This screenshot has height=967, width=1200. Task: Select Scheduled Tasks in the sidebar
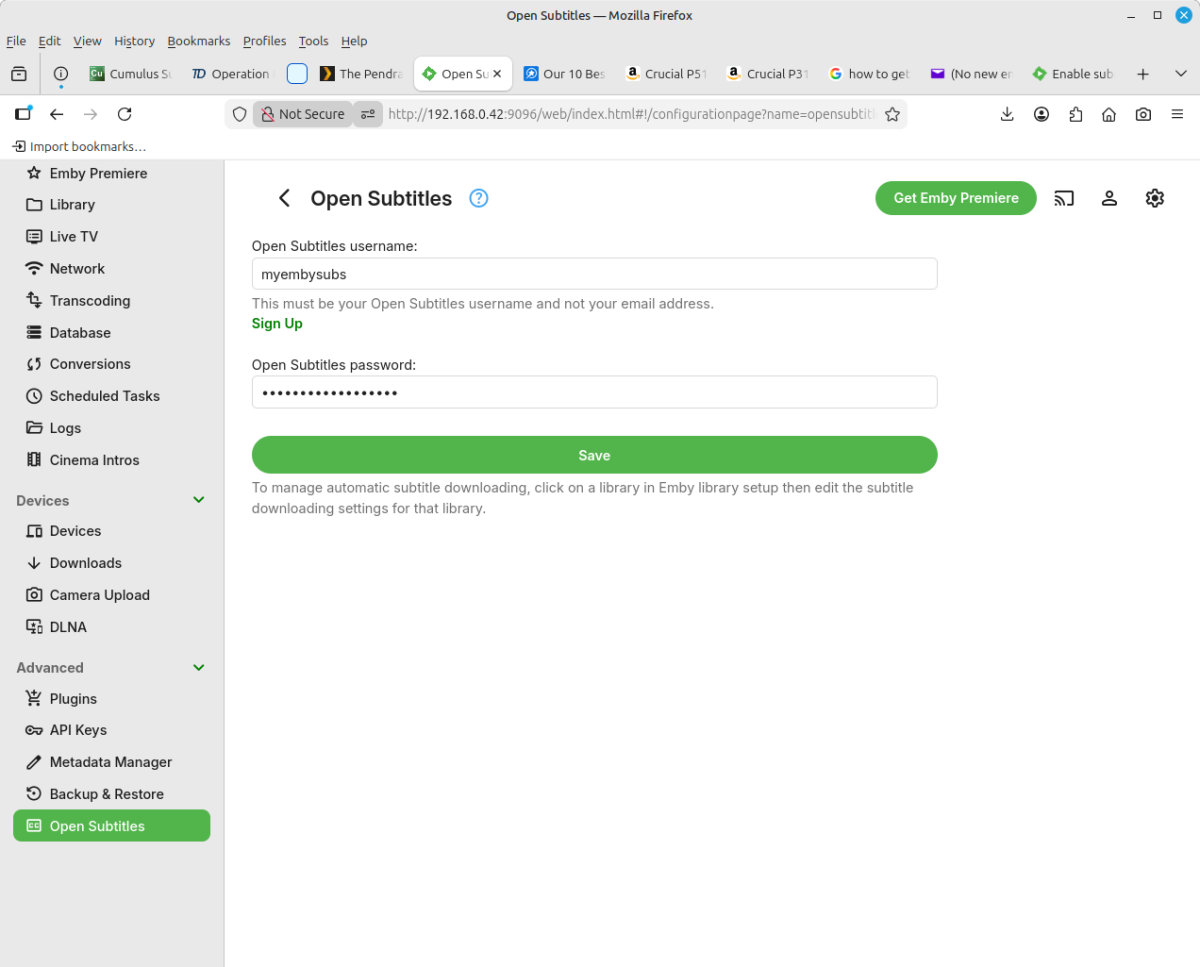point(104,395)
